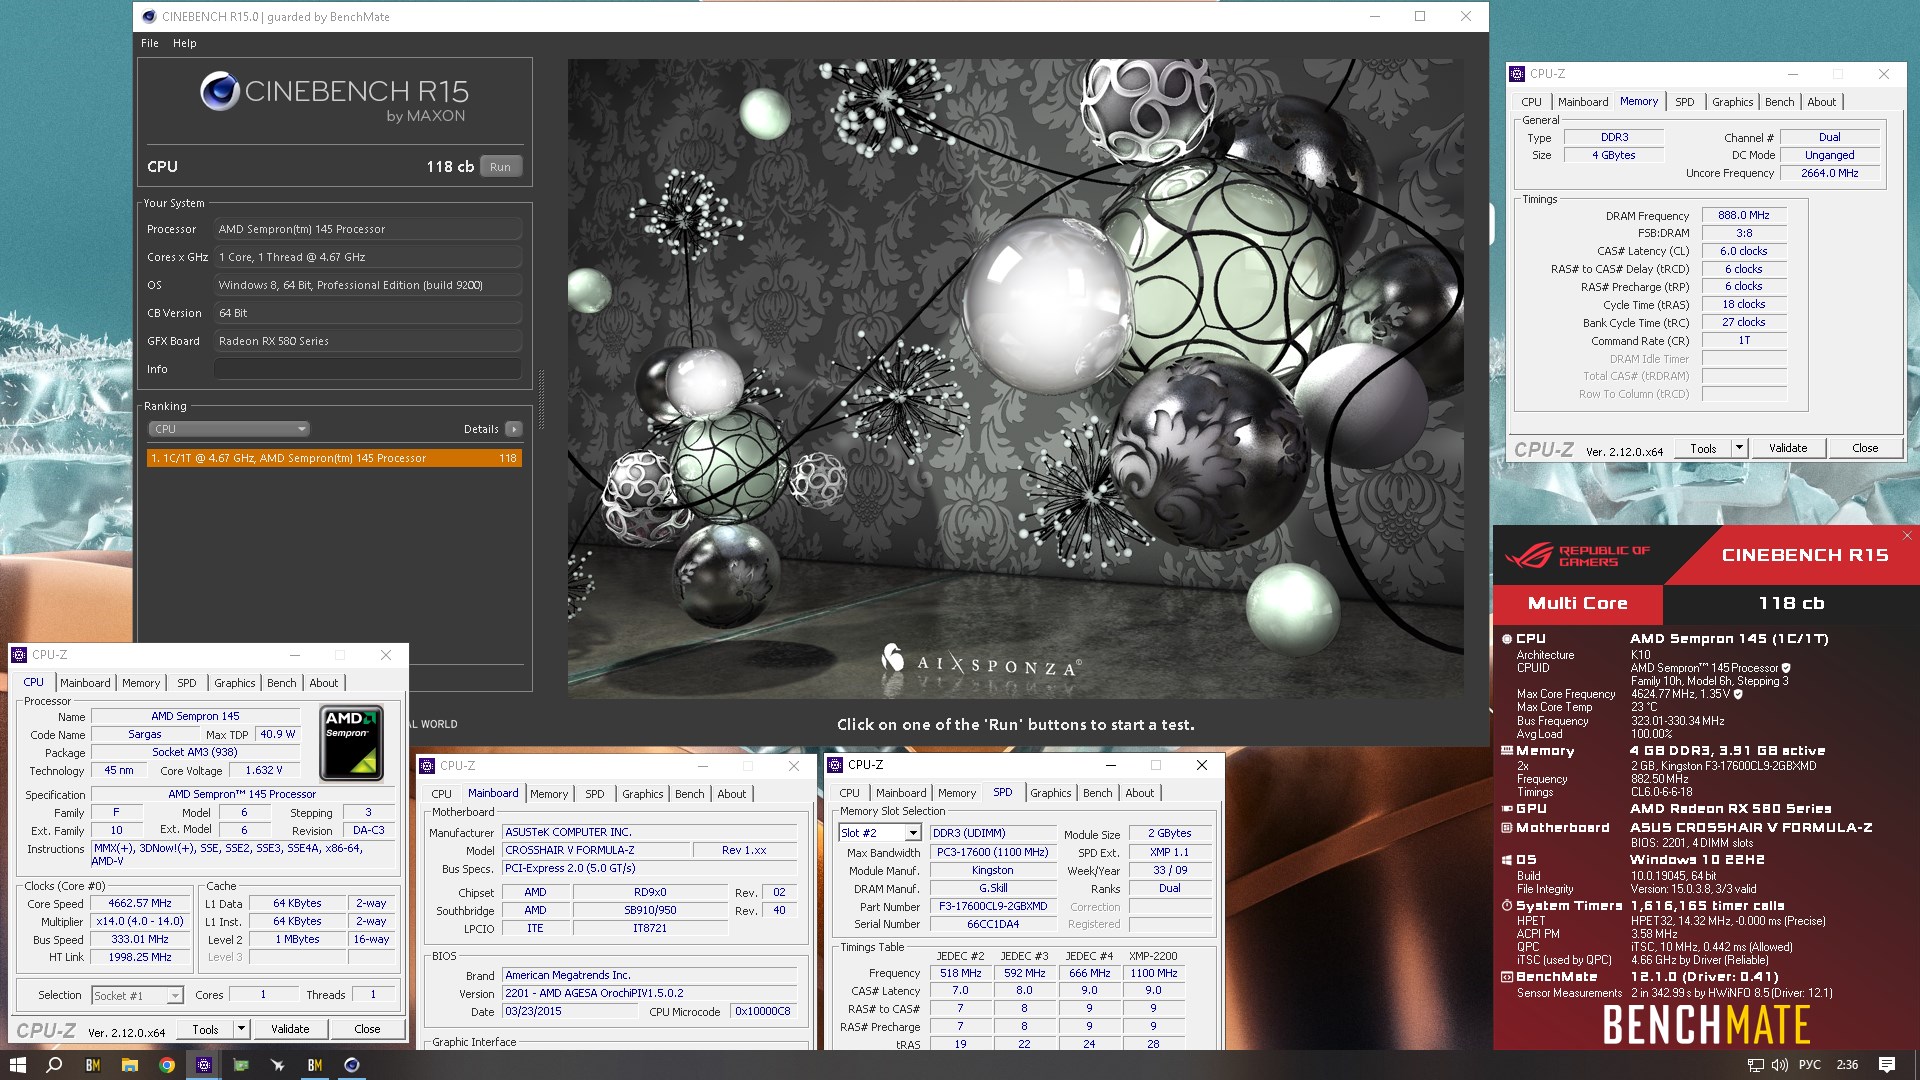Switch to Mainboard tab in Sempron 145 CPU-Z window
1920x1080 pixels.
pos(85,683)
